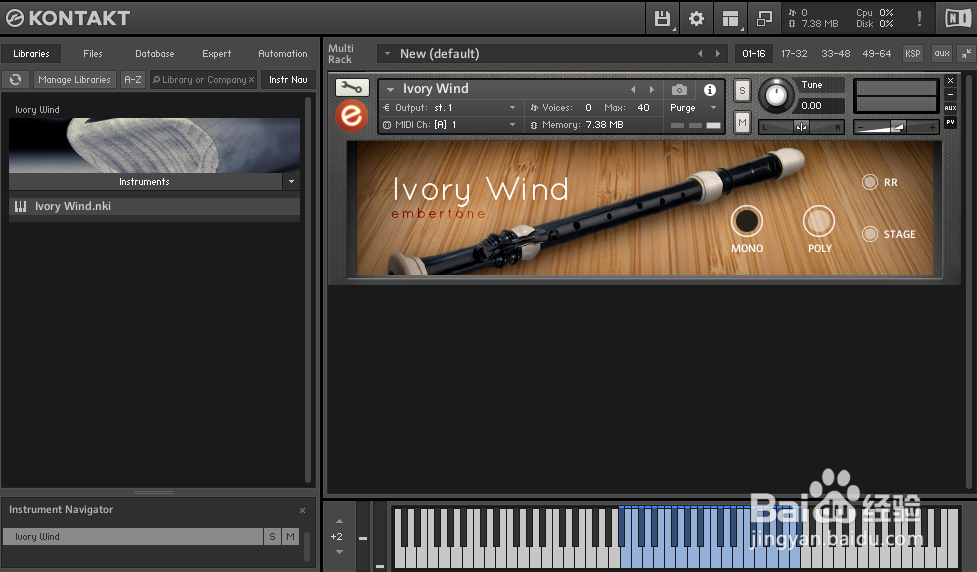Click the pan L-R slider
977x572 pixels.
801,127
